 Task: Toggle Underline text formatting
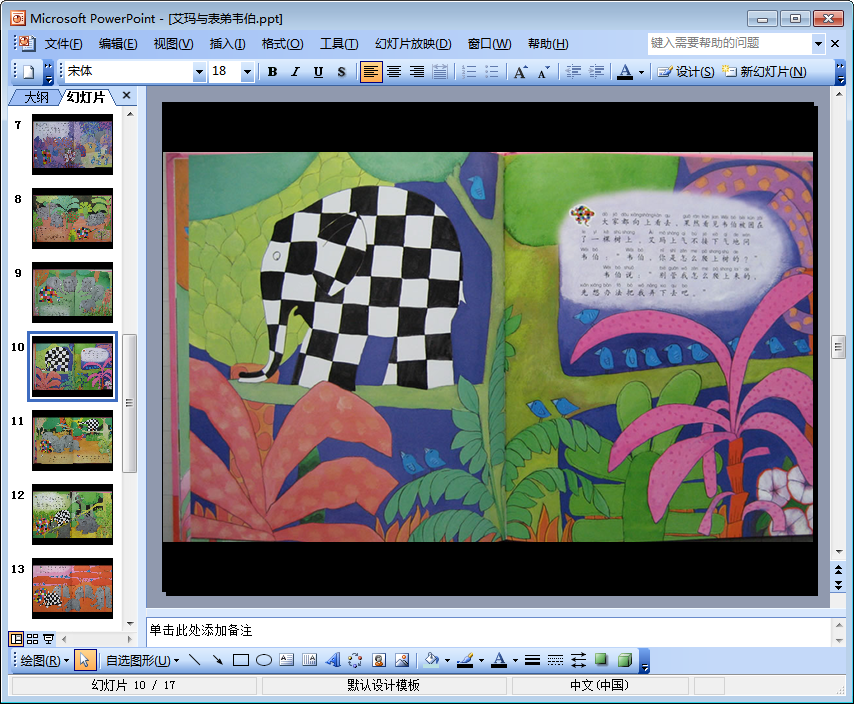(x=318, y=72)
